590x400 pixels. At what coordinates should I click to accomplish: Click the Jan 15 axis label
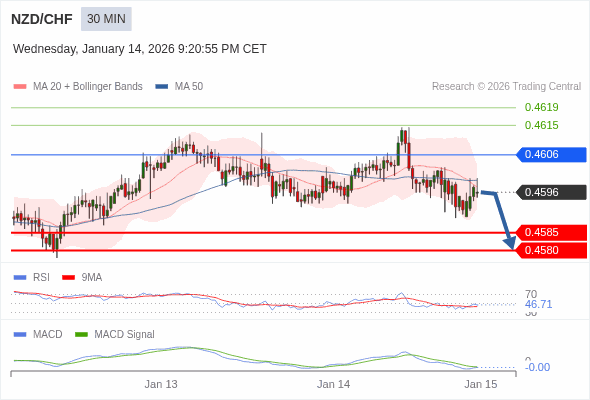(481, 384)
